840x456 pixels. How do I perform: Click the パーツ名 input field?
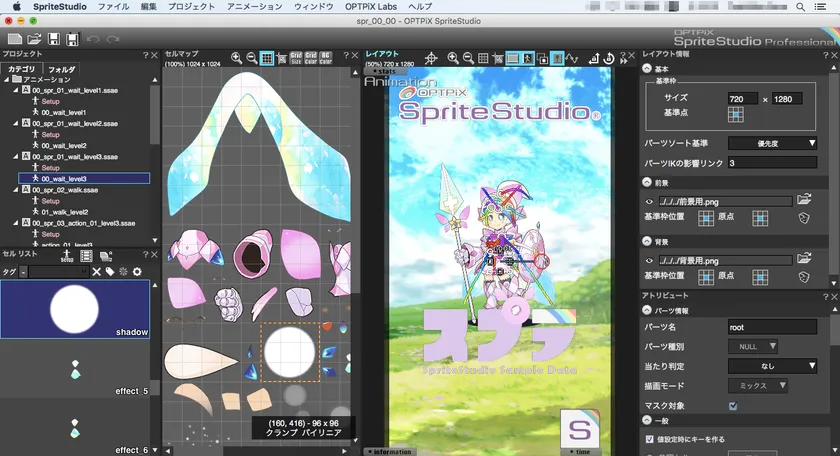[x=771, y=327]
